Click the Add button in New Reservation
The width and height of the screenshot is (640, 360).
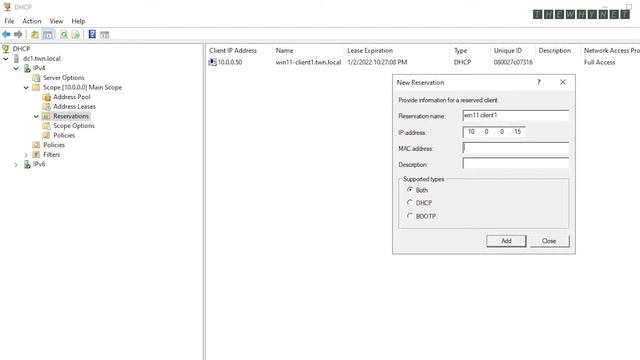(x=506, y=241)
